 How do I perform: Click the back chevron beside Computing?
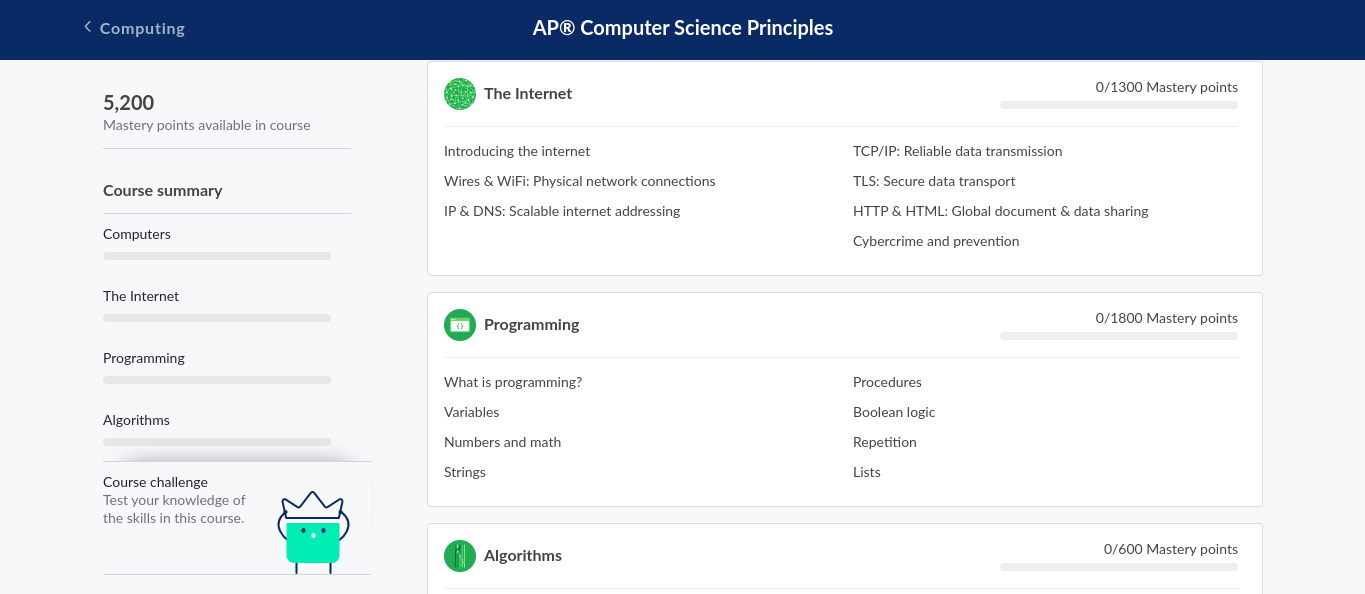click(x=88, y=27)
